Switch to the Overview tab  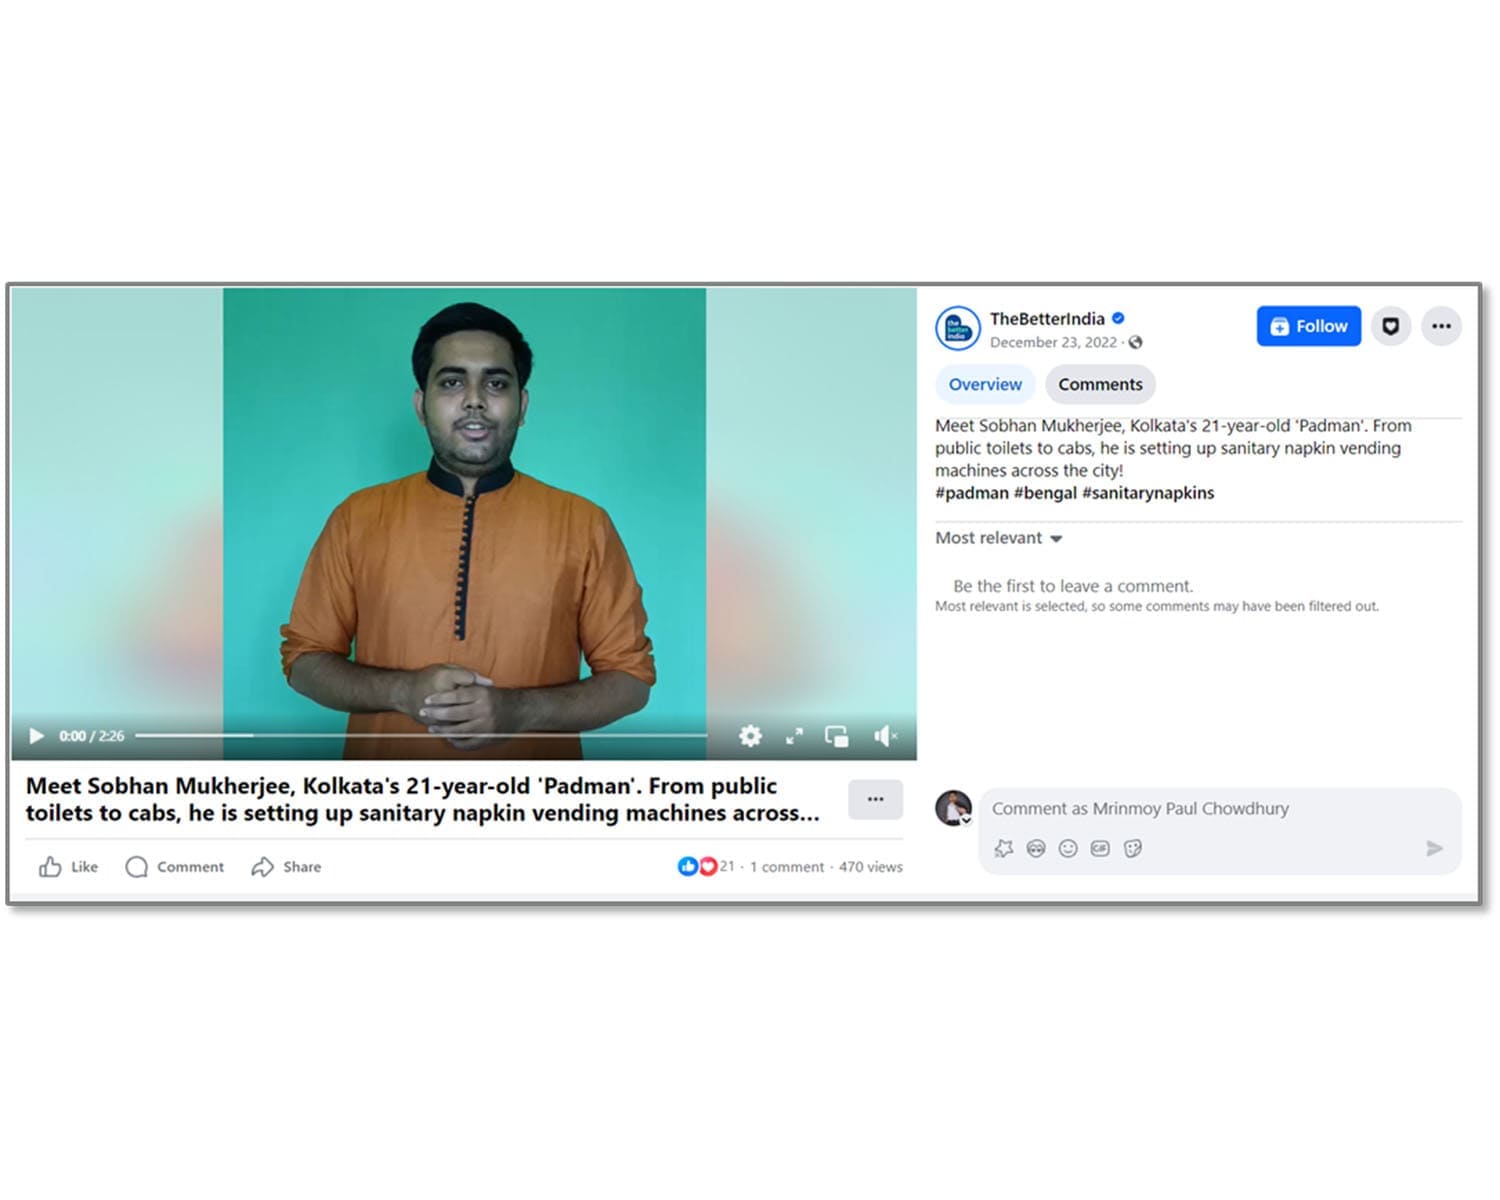click(x=985, y=385)
